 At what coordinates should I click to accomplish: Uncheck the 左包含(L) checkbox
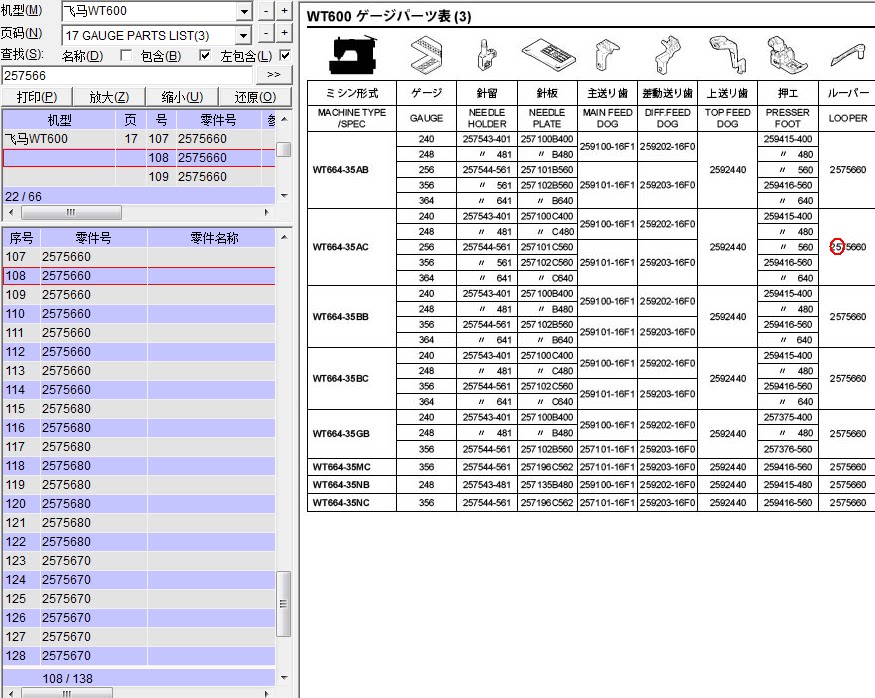(285, 56)
